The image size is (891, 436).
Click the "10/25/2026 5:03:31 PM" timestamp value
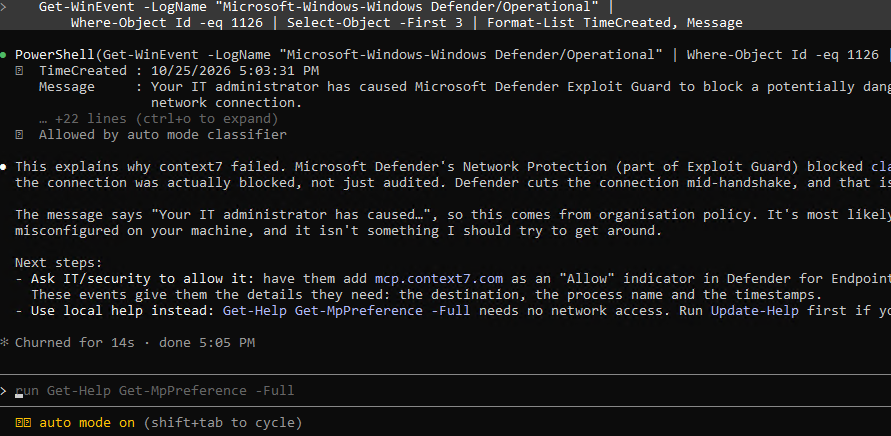(235, 71)
